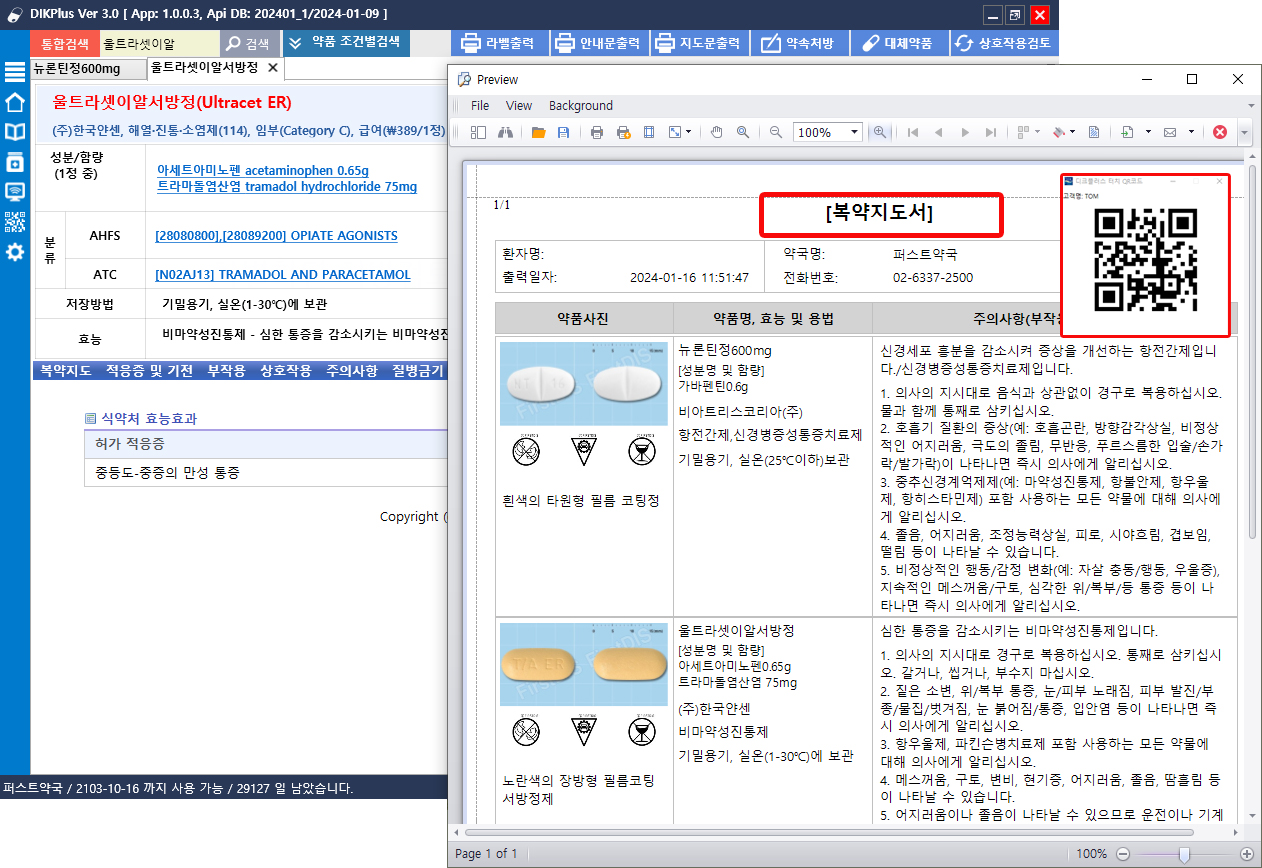Open TRAMADOL AND PARACETAMOL ATC link

click(x=281, y=274)
